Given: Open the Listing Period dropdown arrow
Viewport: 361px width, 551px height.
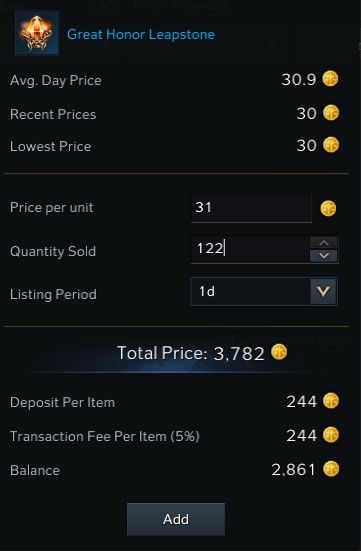Looking at the screenshot, I should click(x=323, y=291).
